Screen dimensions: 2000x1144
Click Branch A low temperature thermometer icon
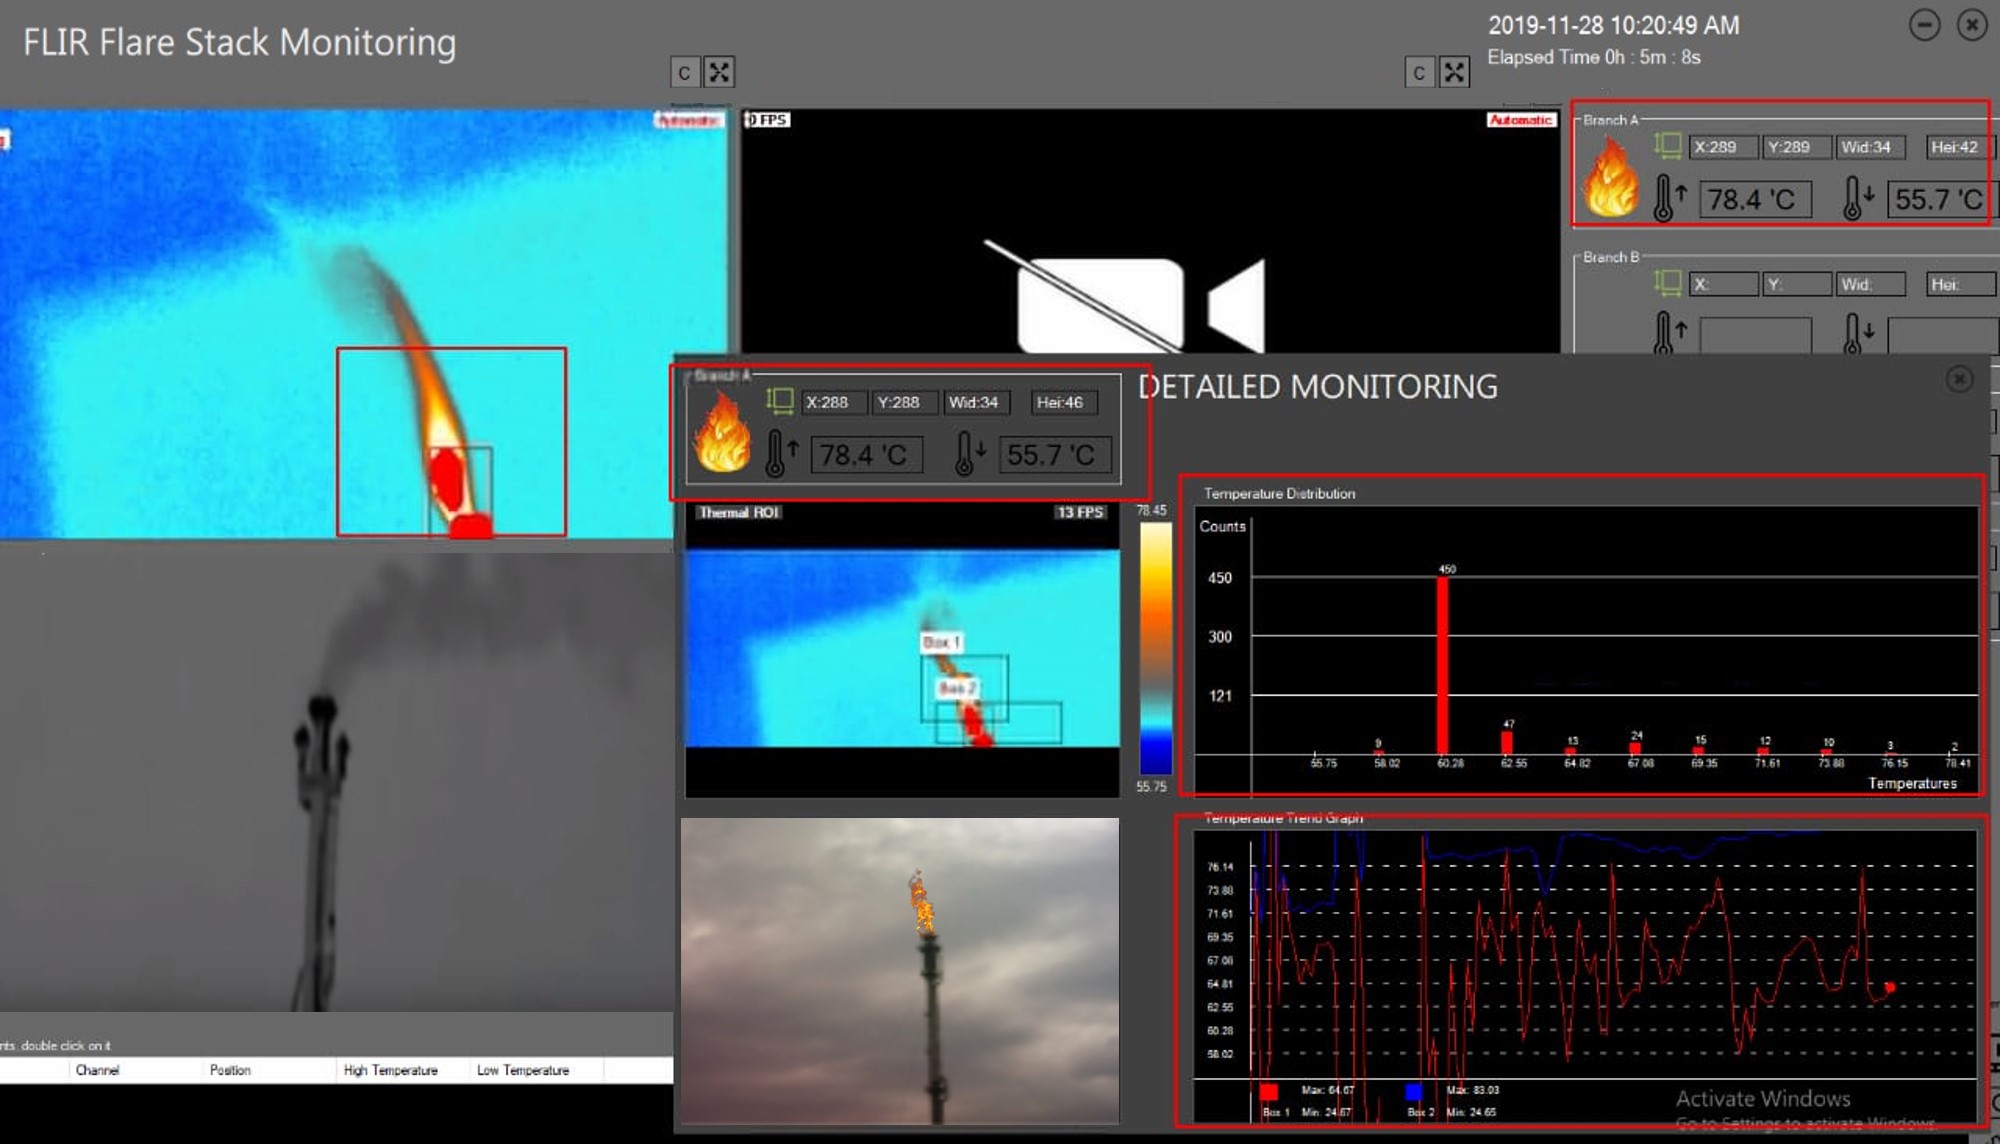pos(1856,197)
